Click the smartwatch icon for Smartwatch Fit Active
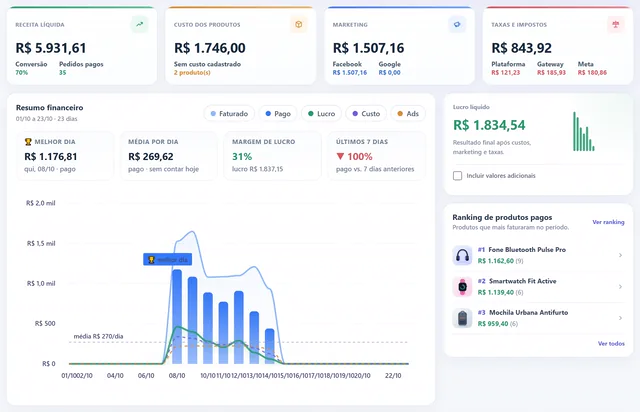Viewport: 640px width, 412px height. (x=462, y=287)
